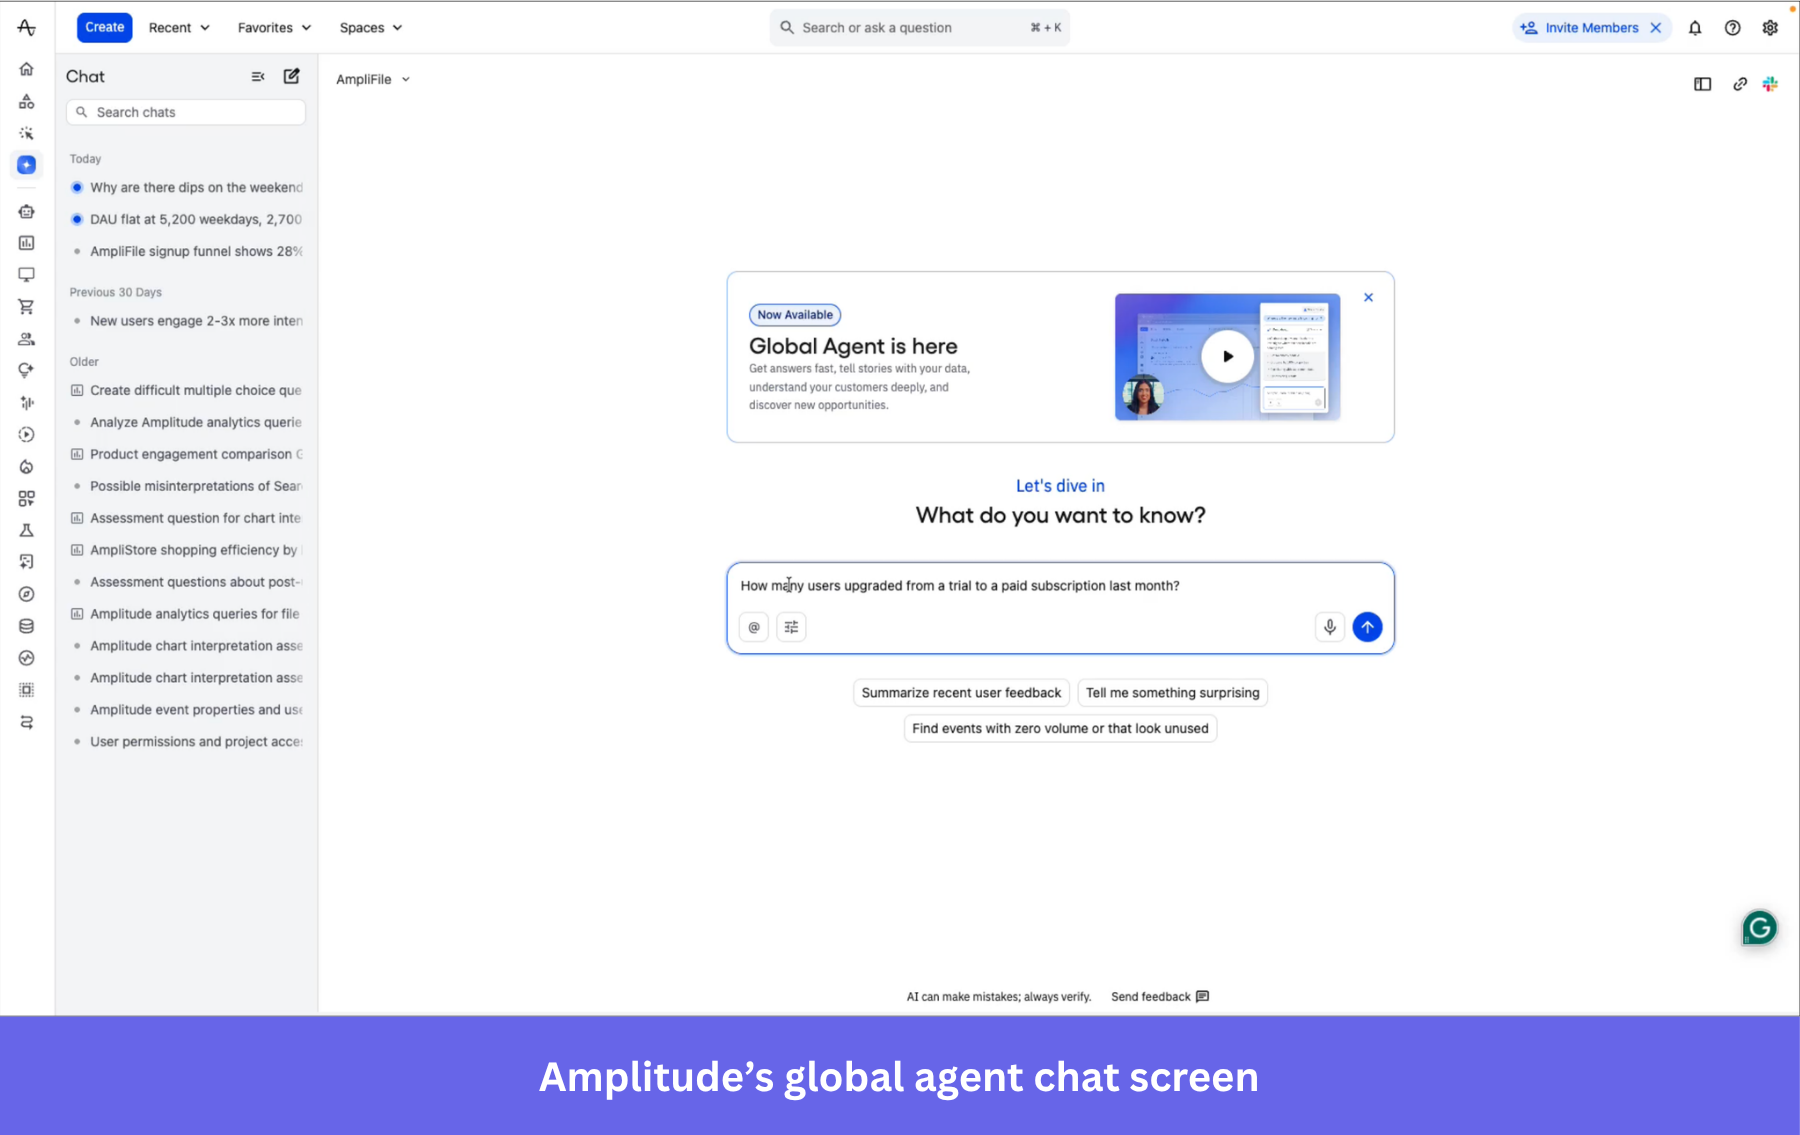Viewport: 1800px width, 1135px height.
Task: Open the Recent dropdown menu
Action: point(179,28)
